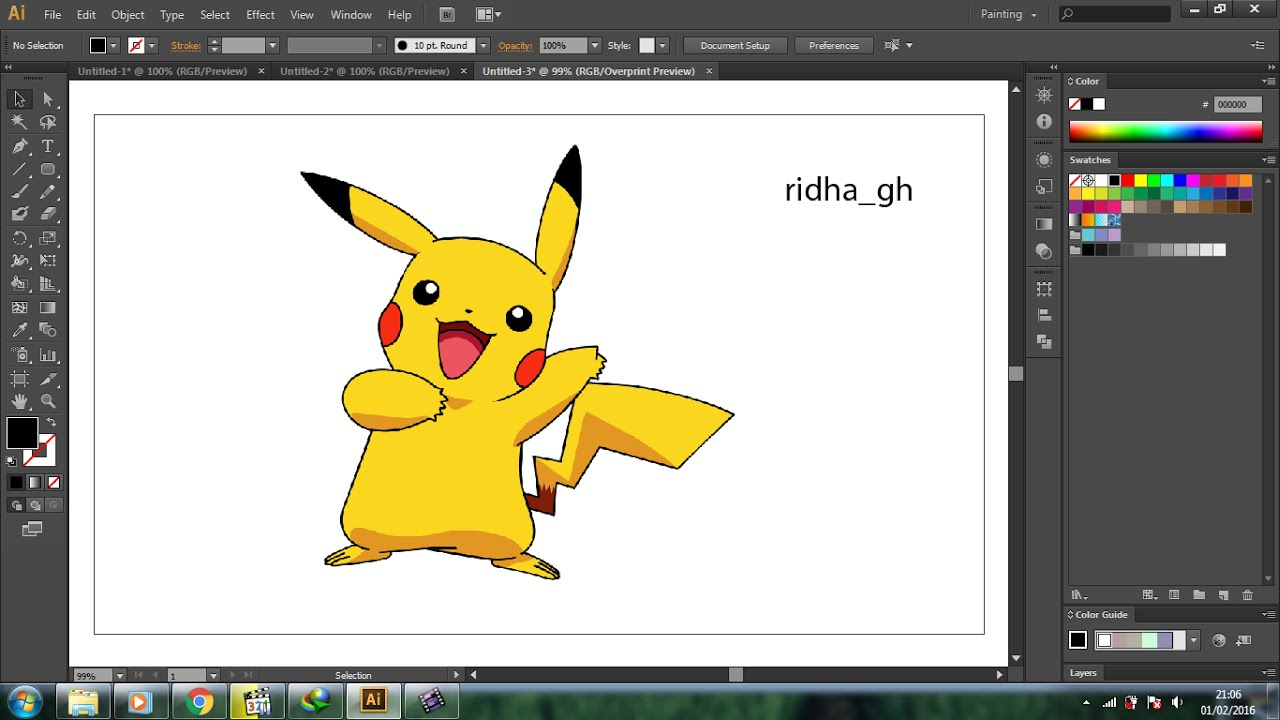The height and width of the screenshot is (720, 1280).
Task: Open Preferences from the control bar
Action: point(833,46)
